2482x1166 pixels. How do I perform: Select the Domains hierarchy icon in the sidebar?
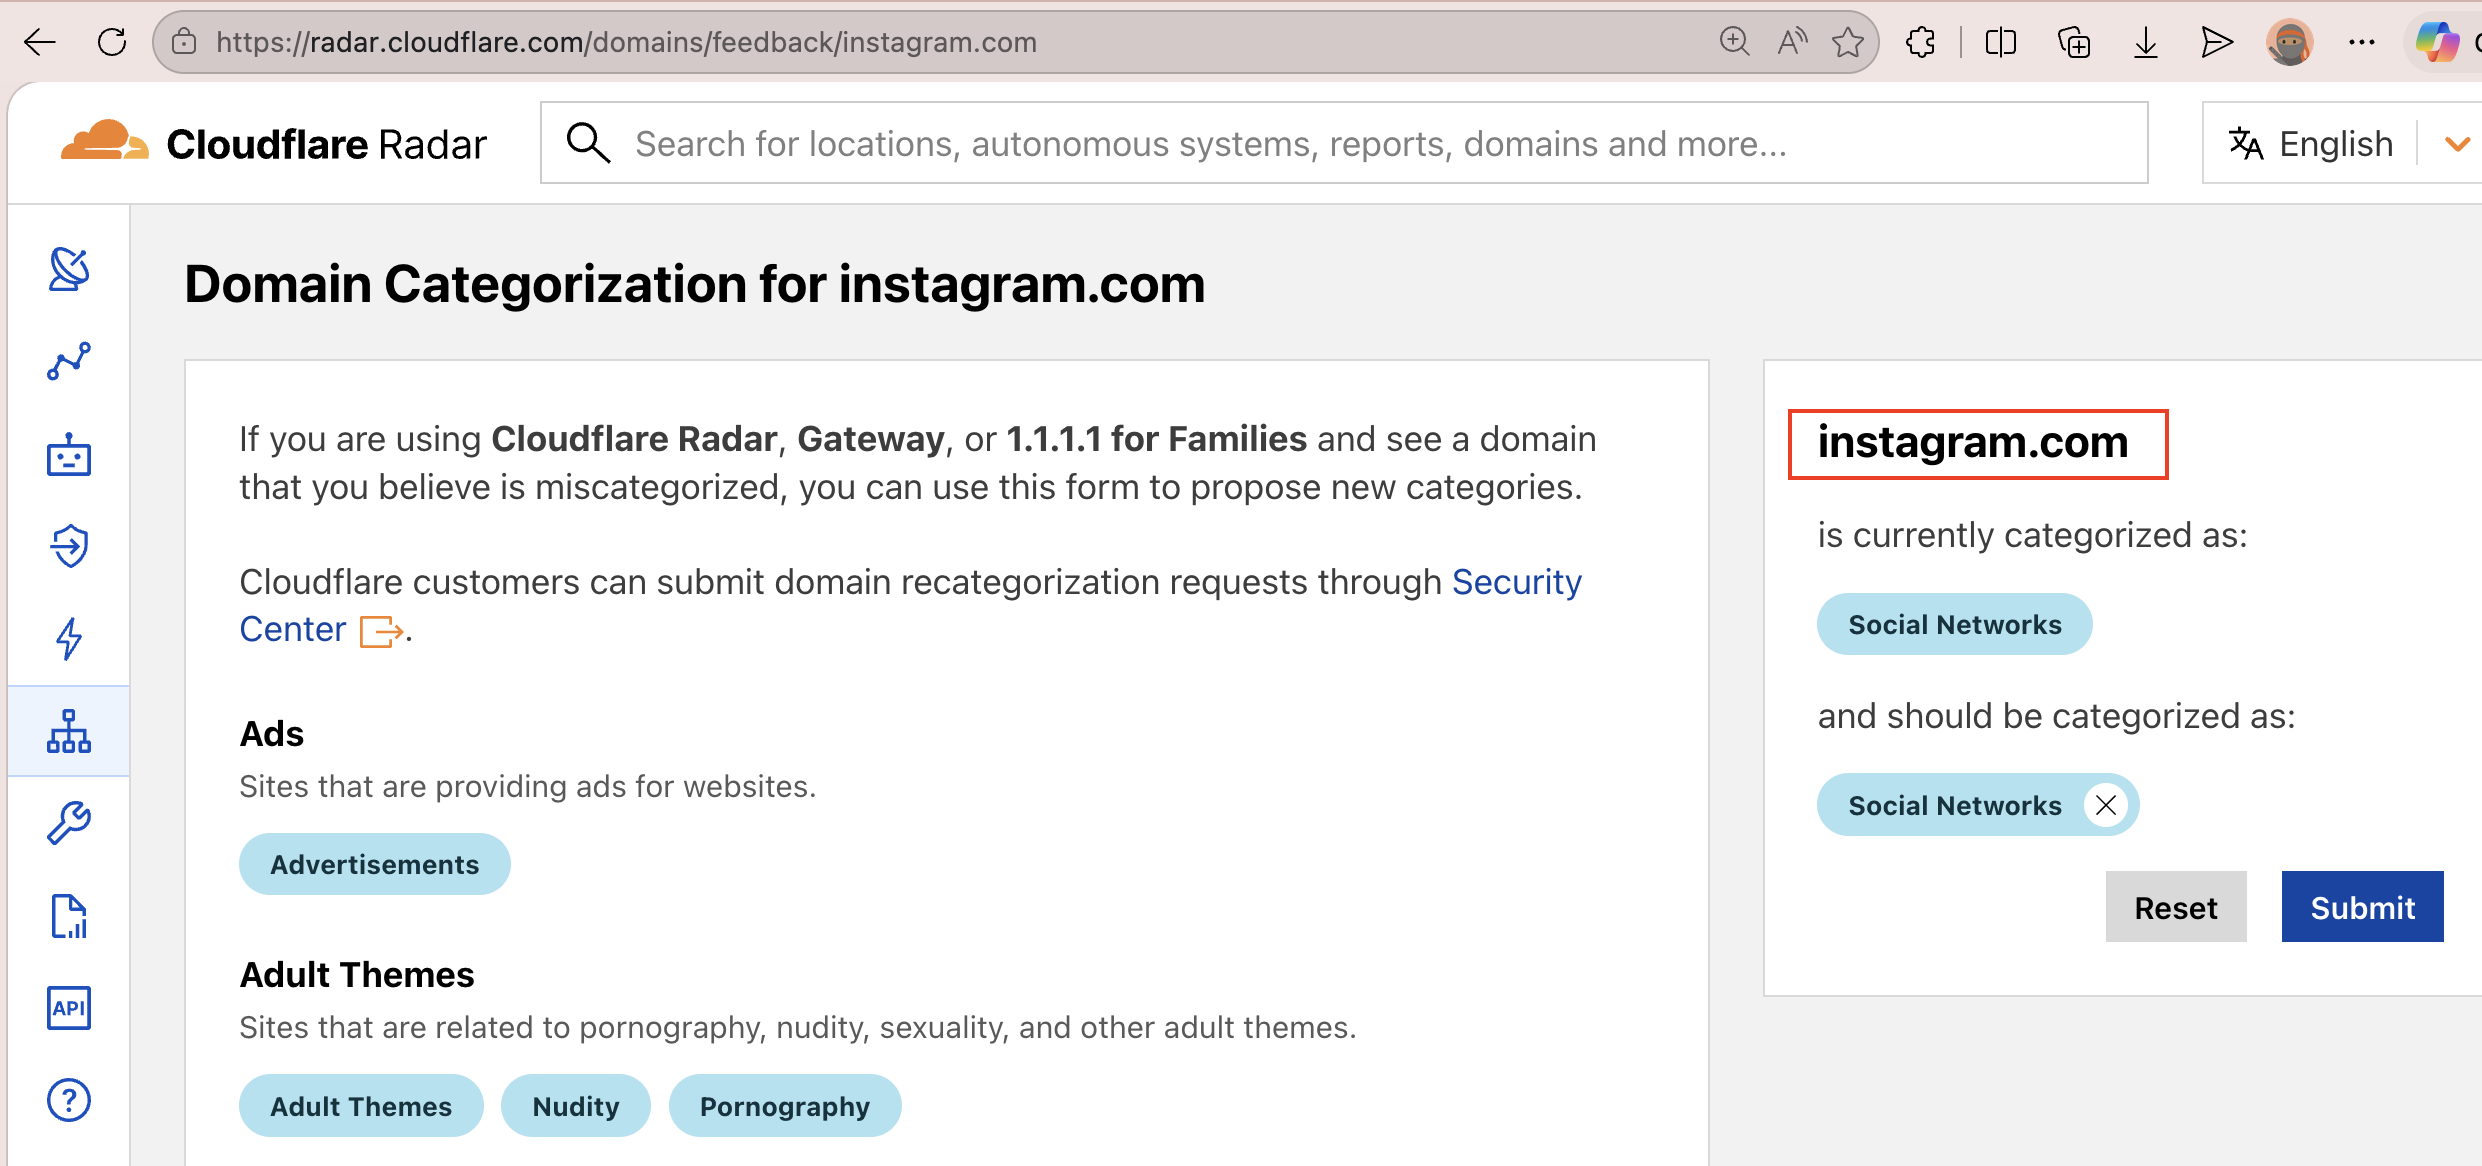pos(67,731)
